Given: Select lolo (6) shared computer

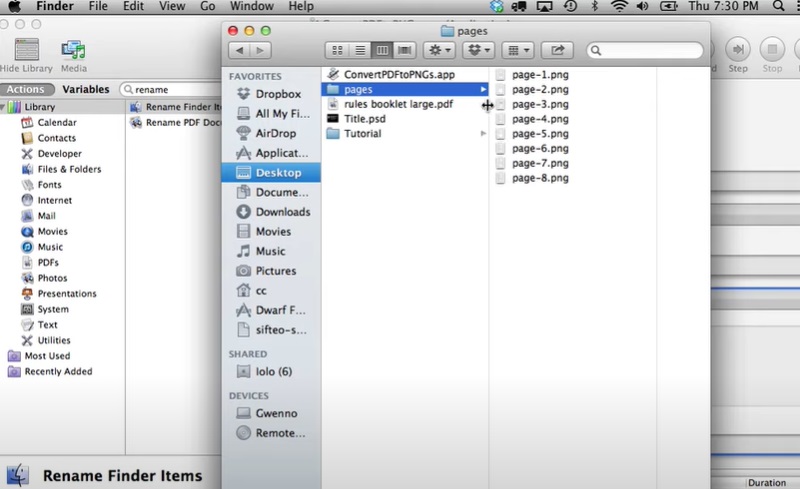Looking at the screenshot, I should click(271, 372).
